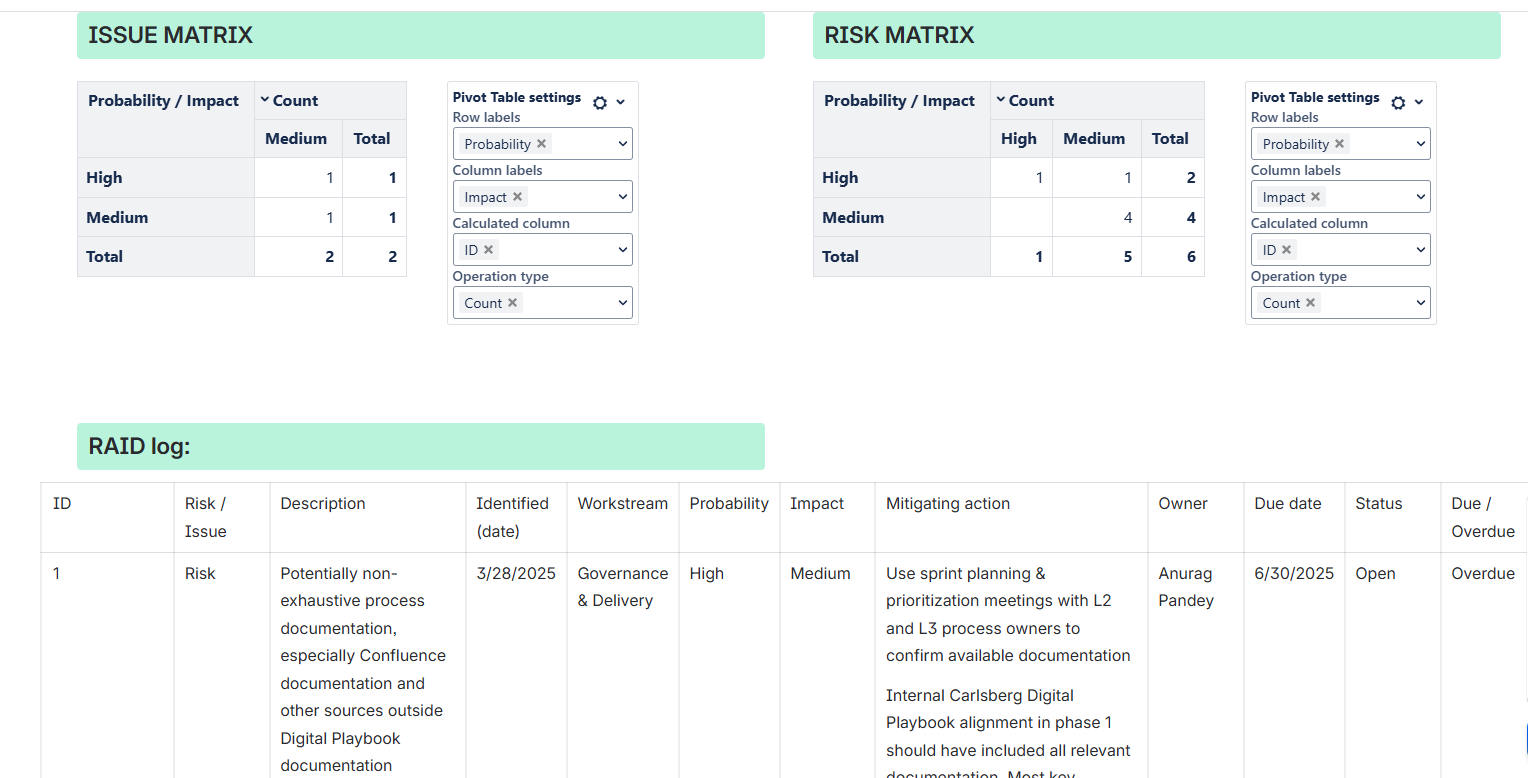The width and height of the screenshot is (1528, 778).
Task: Click the chevron on the Risk Matrix Count header
Action: click(x=1000, y=99)
